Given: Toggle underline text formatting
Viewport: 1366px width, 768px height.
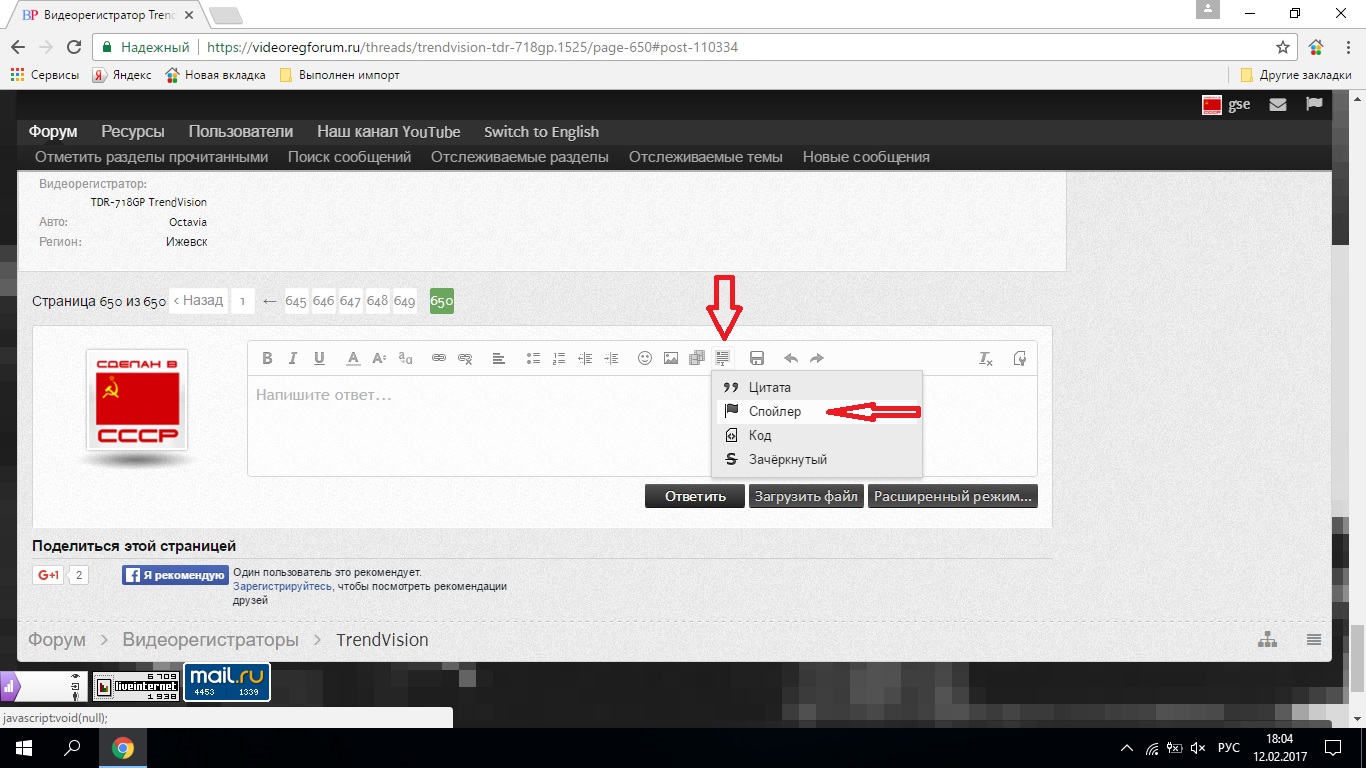Looking at the screenshot, I should coord(319,358).
